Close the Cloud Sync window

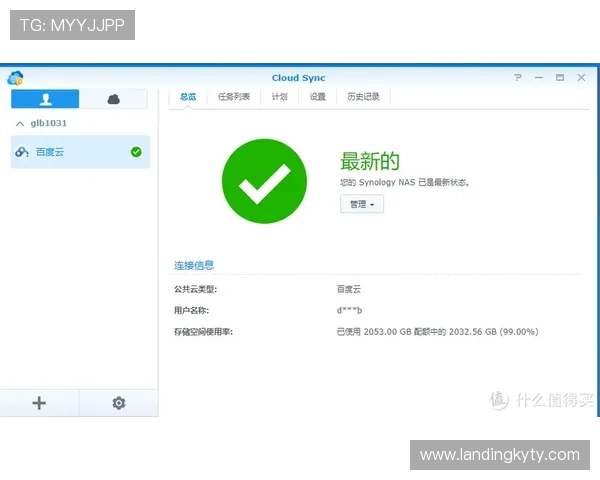[x=581, y=78]
